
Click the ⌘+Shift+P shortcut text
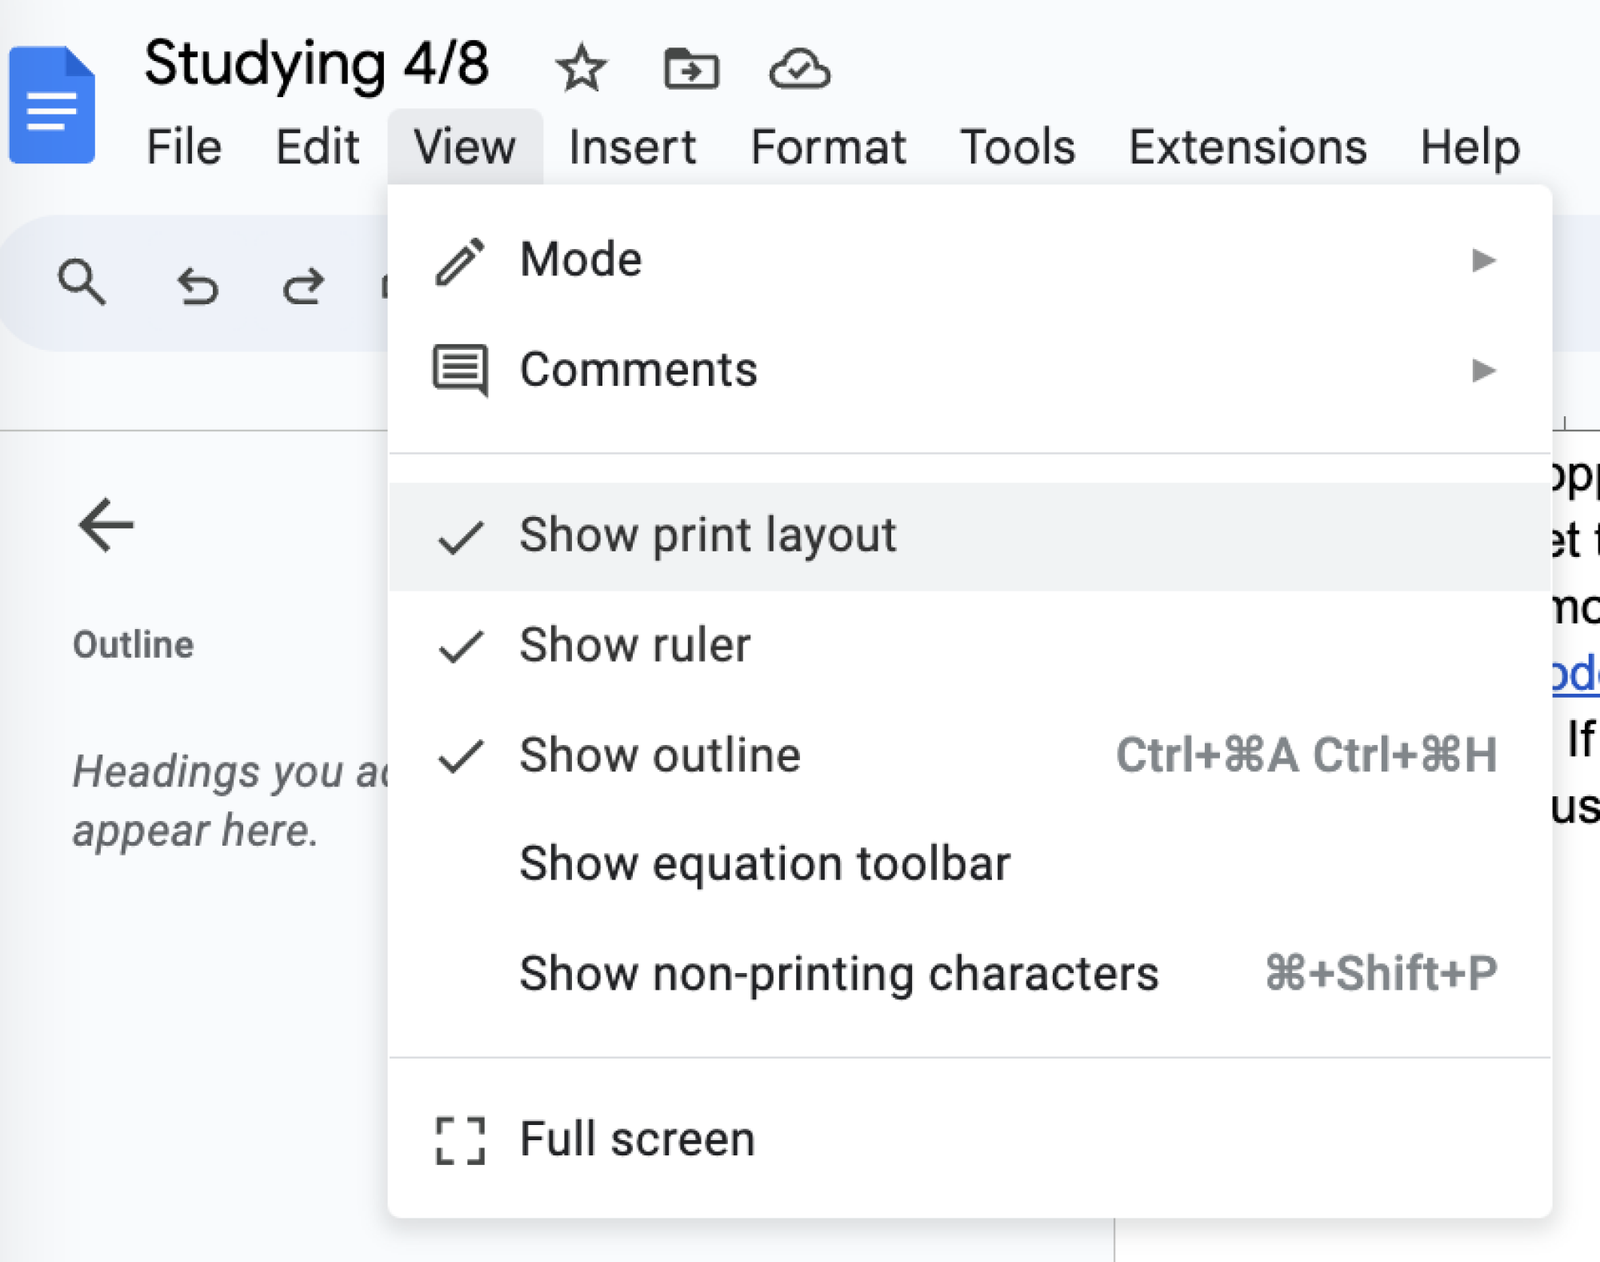(1381, 973)
